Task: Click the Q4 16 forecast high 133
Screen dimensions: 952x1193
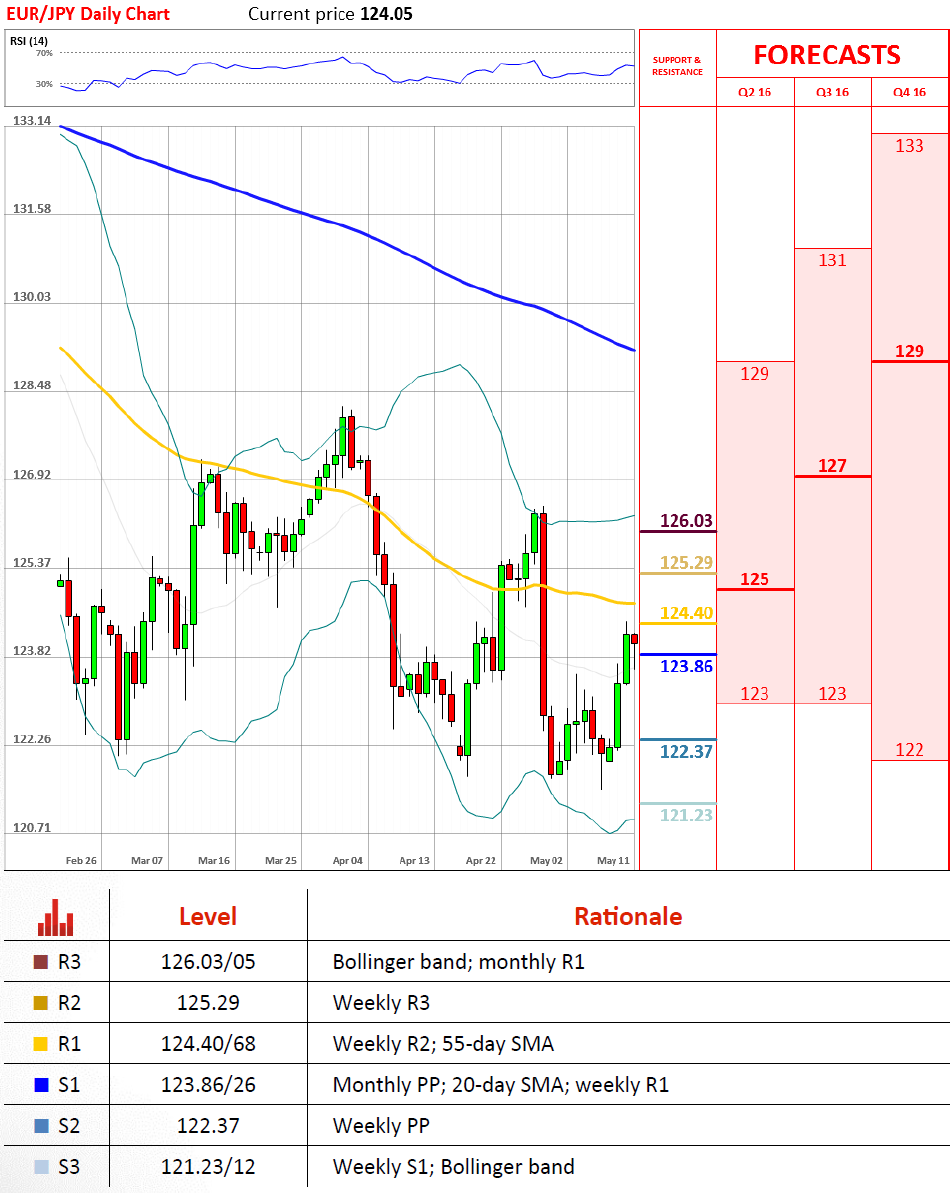Action: point(909,146)
